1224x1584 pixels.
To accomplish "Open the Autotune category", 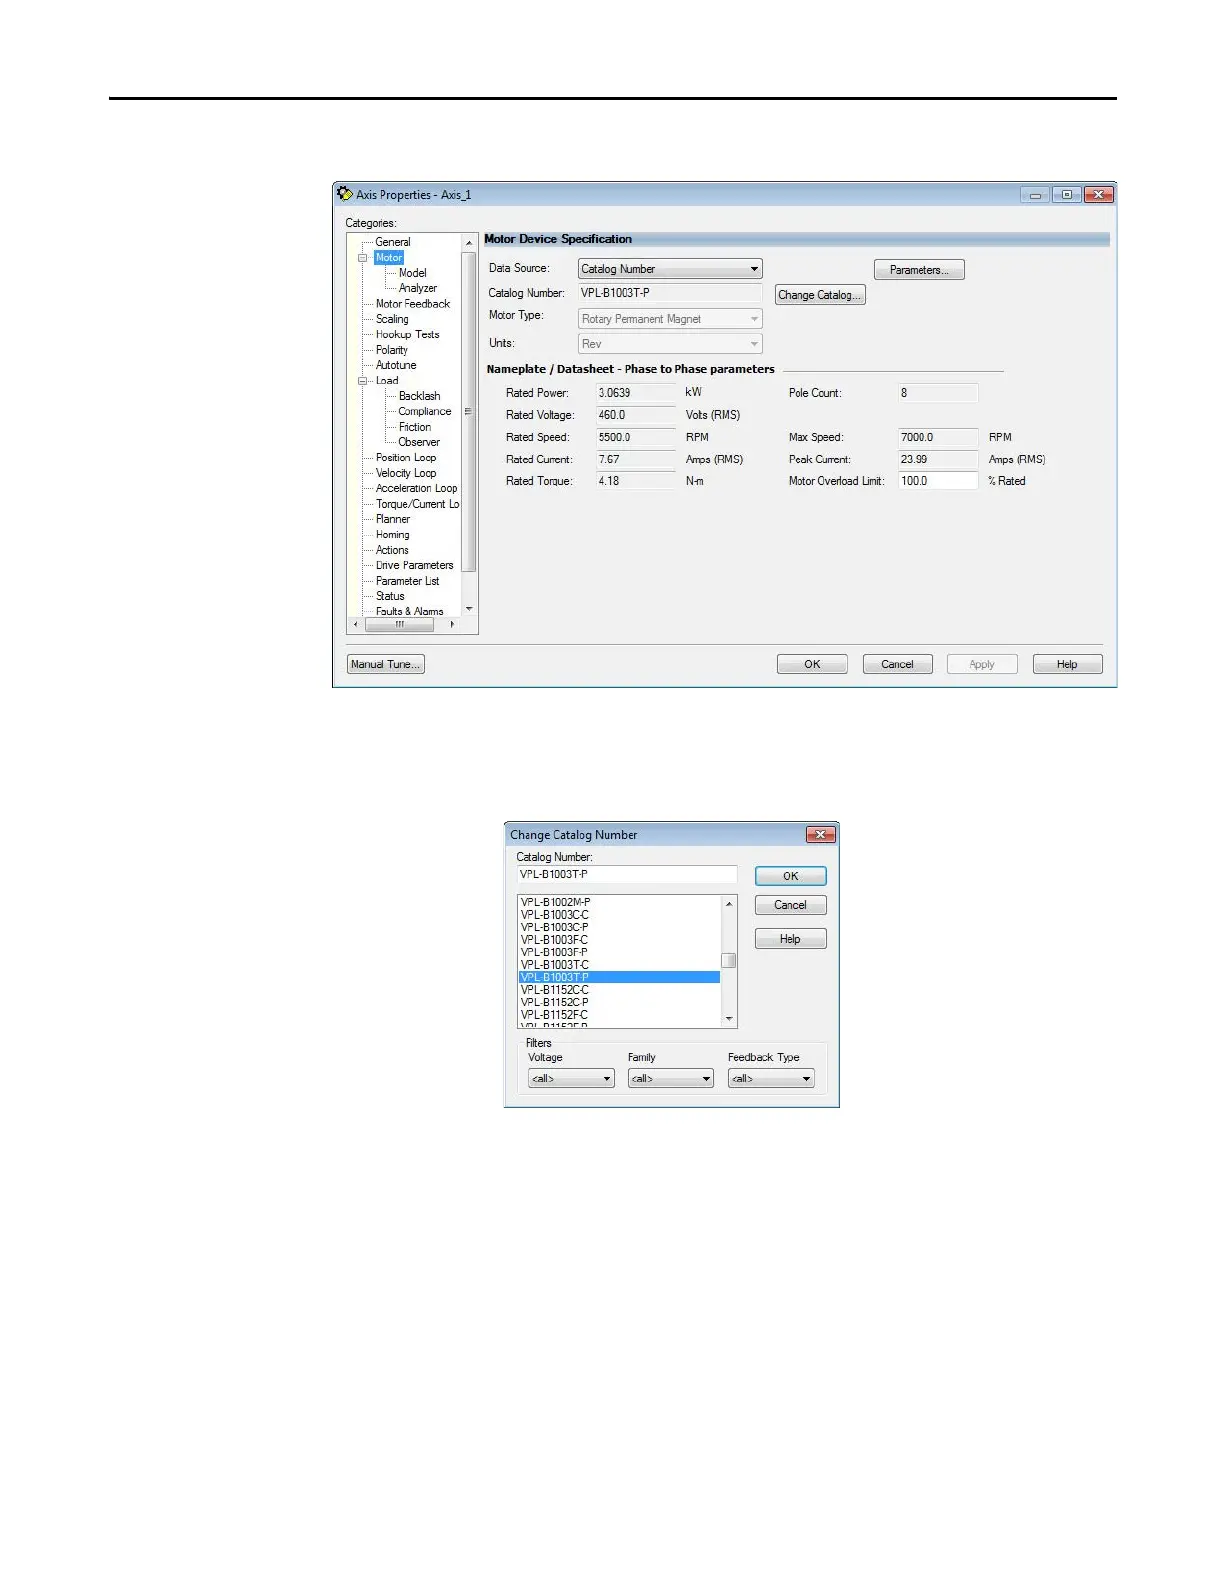I will pyautogui.click(x=395, y=365).
